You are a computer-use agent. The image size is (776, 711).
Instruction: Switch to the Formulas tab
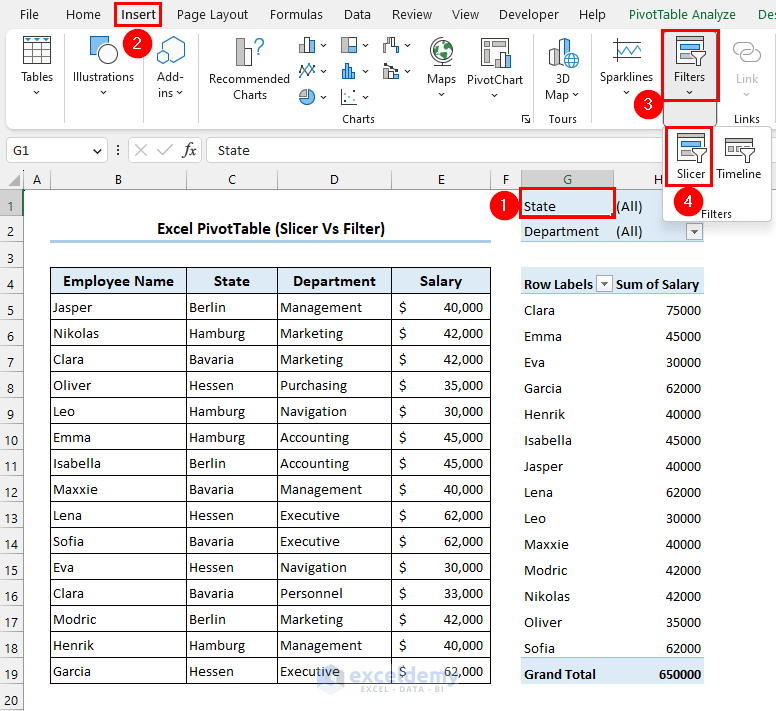click(296, 15)
